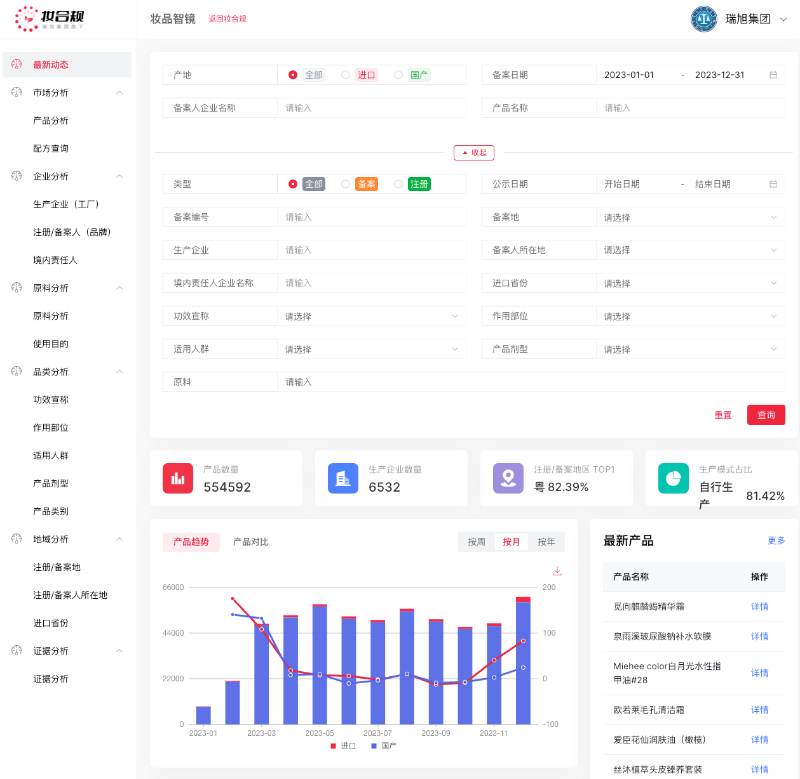800x779 pixels.
Task: Click the calendar icon in 备案日期 field
Action: [x=773, y=75]
